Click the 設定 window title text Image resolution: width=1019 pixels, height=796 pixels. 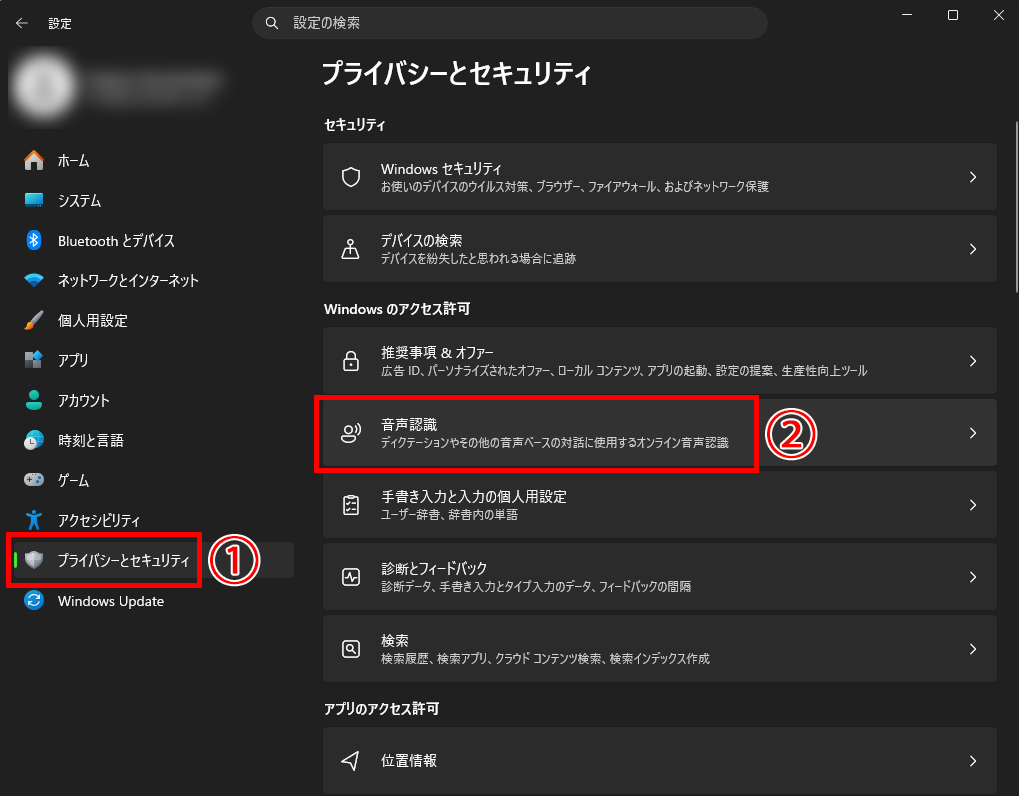pyautogui.click(x=60, y=23)
